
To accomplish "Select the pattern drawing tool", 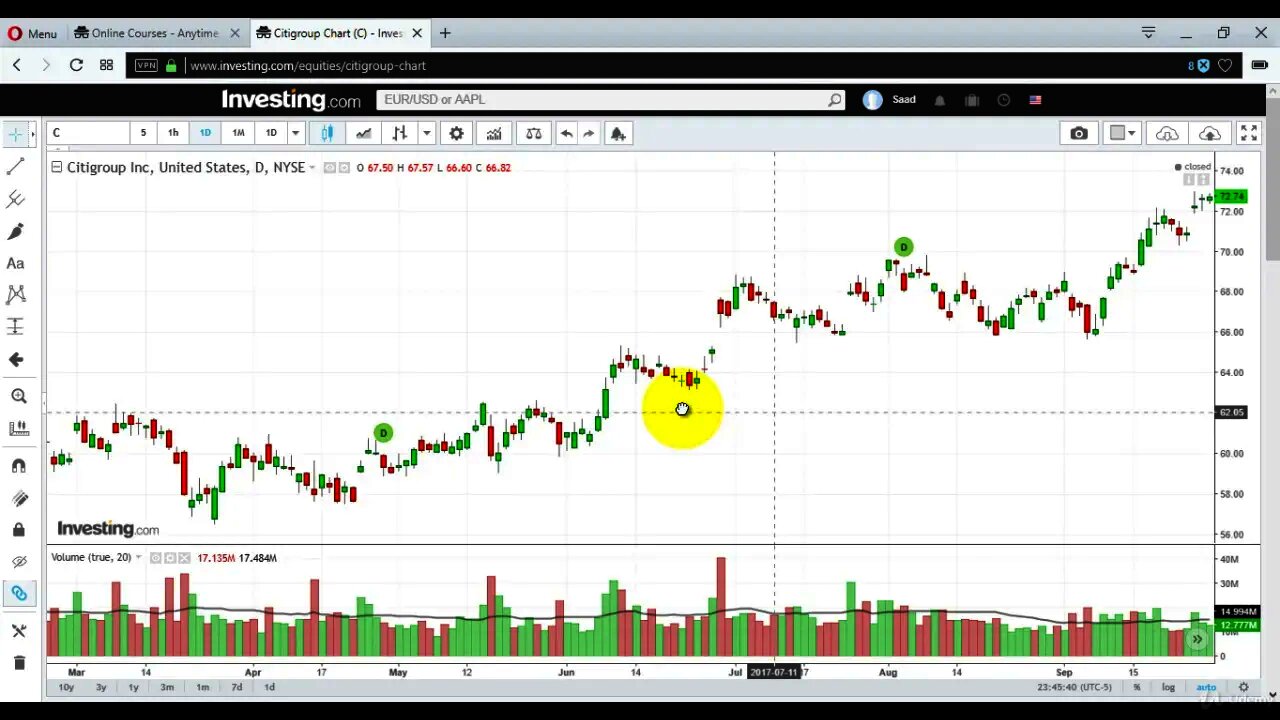I will tap(16, 295).
